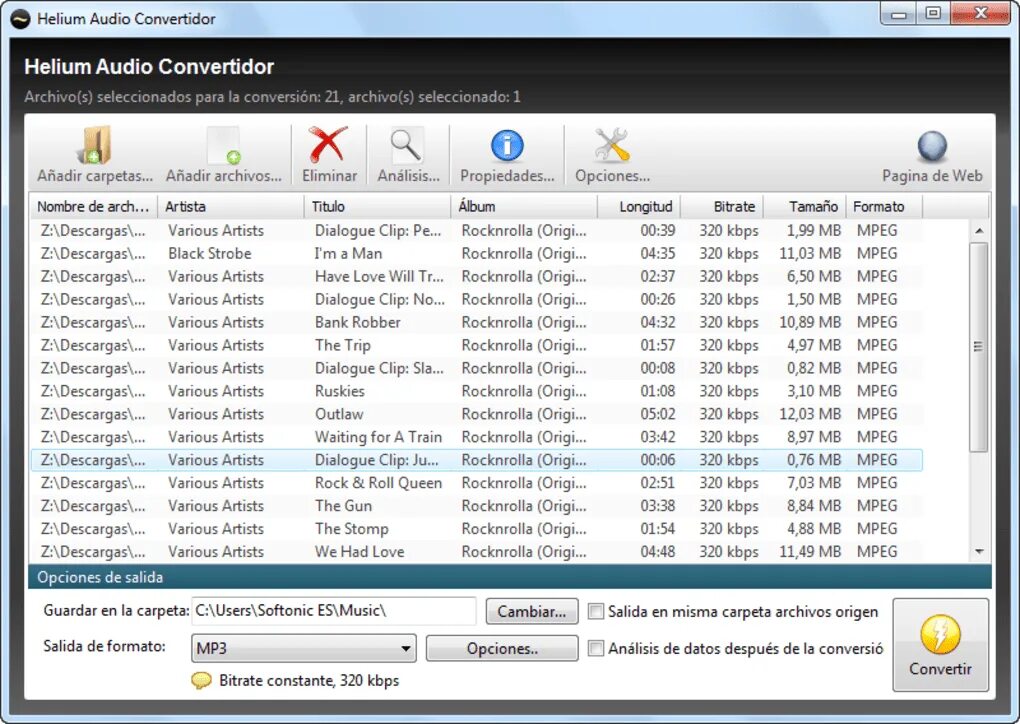Click the 11,49 MB size cell
1020x724 pixels.
[x=810, y=552]
